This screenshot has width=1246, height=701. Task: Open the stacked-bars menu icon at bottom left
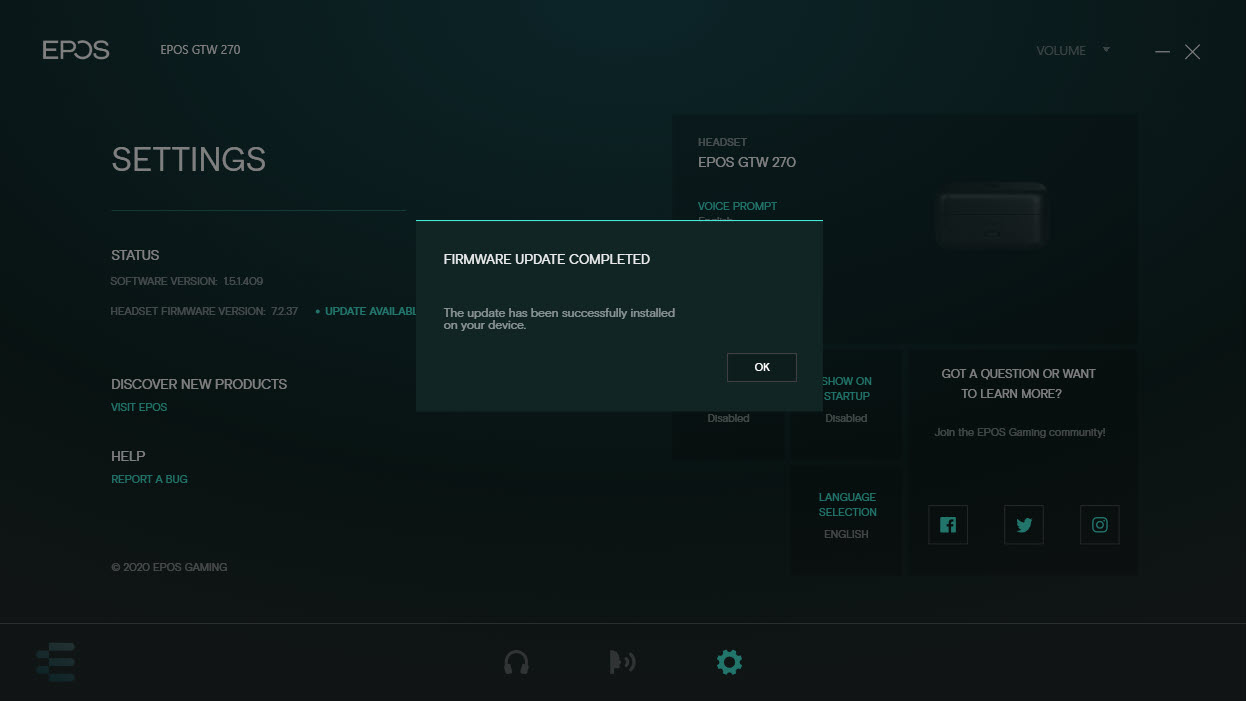pos(56,662)
